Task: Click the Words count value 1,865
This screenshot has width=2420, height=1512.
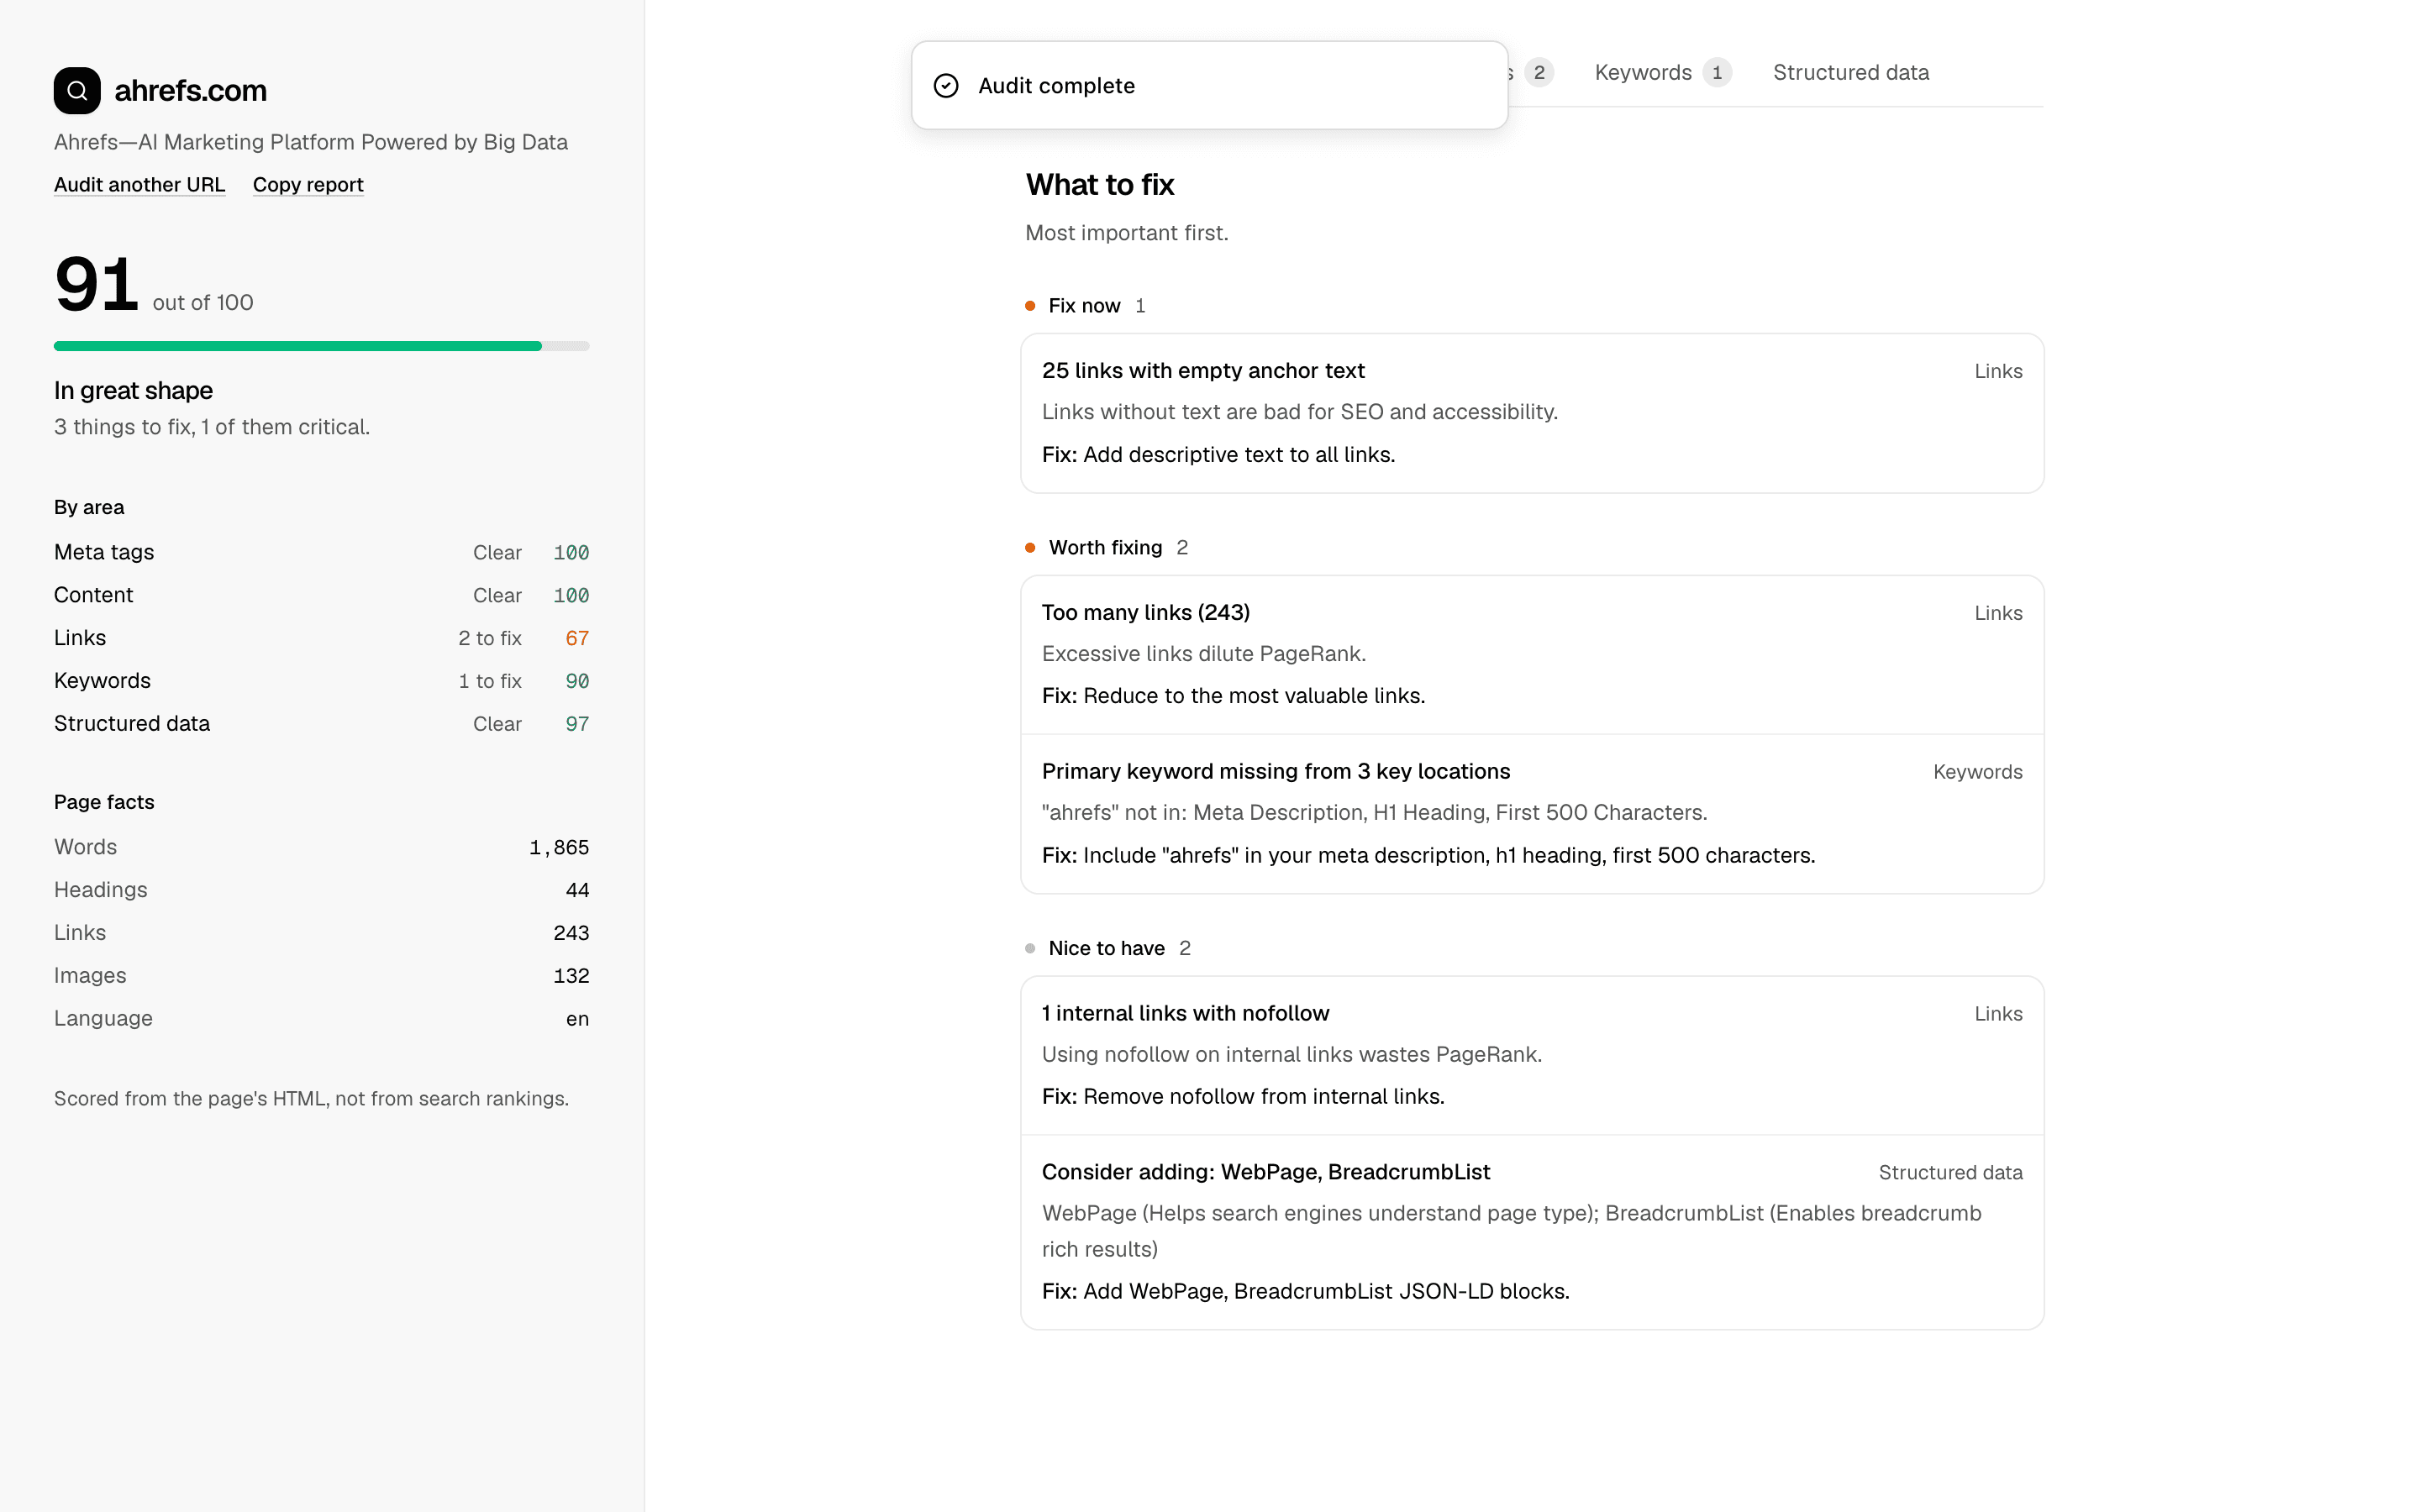Action: (559, 847)
